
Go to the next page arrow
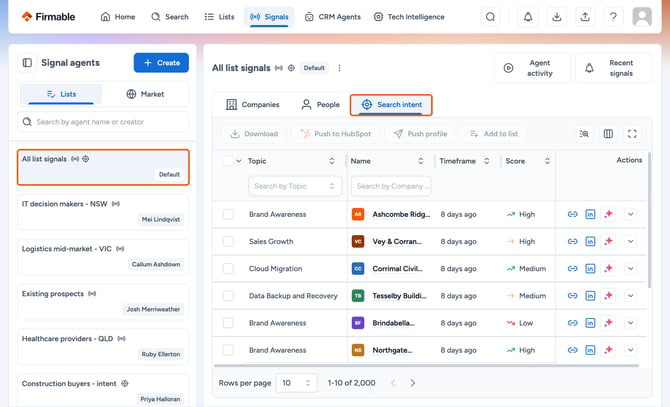point(412,383)
